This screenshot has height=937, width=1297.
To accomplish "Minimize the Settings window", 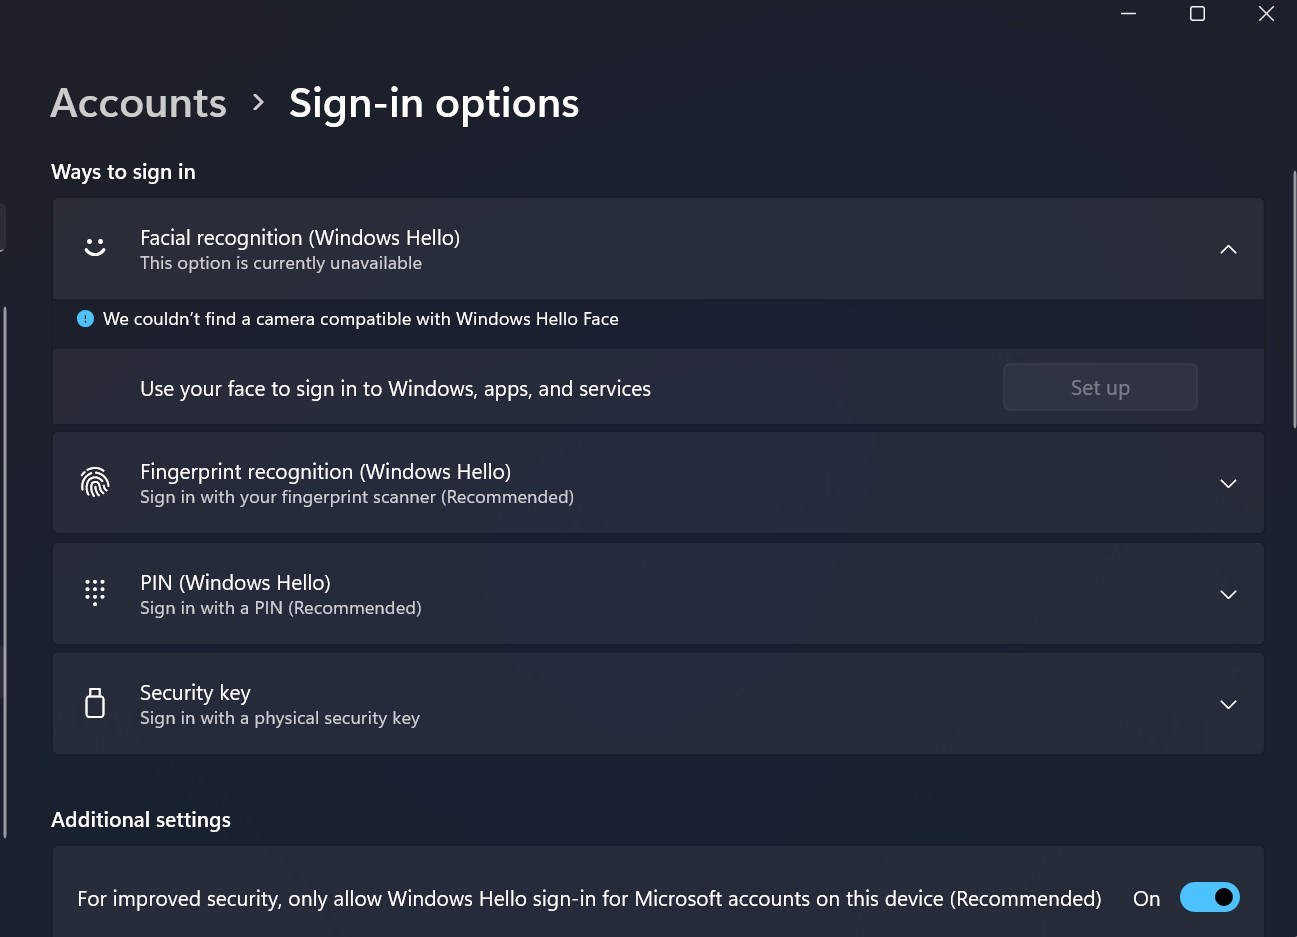I will 1129,14.
